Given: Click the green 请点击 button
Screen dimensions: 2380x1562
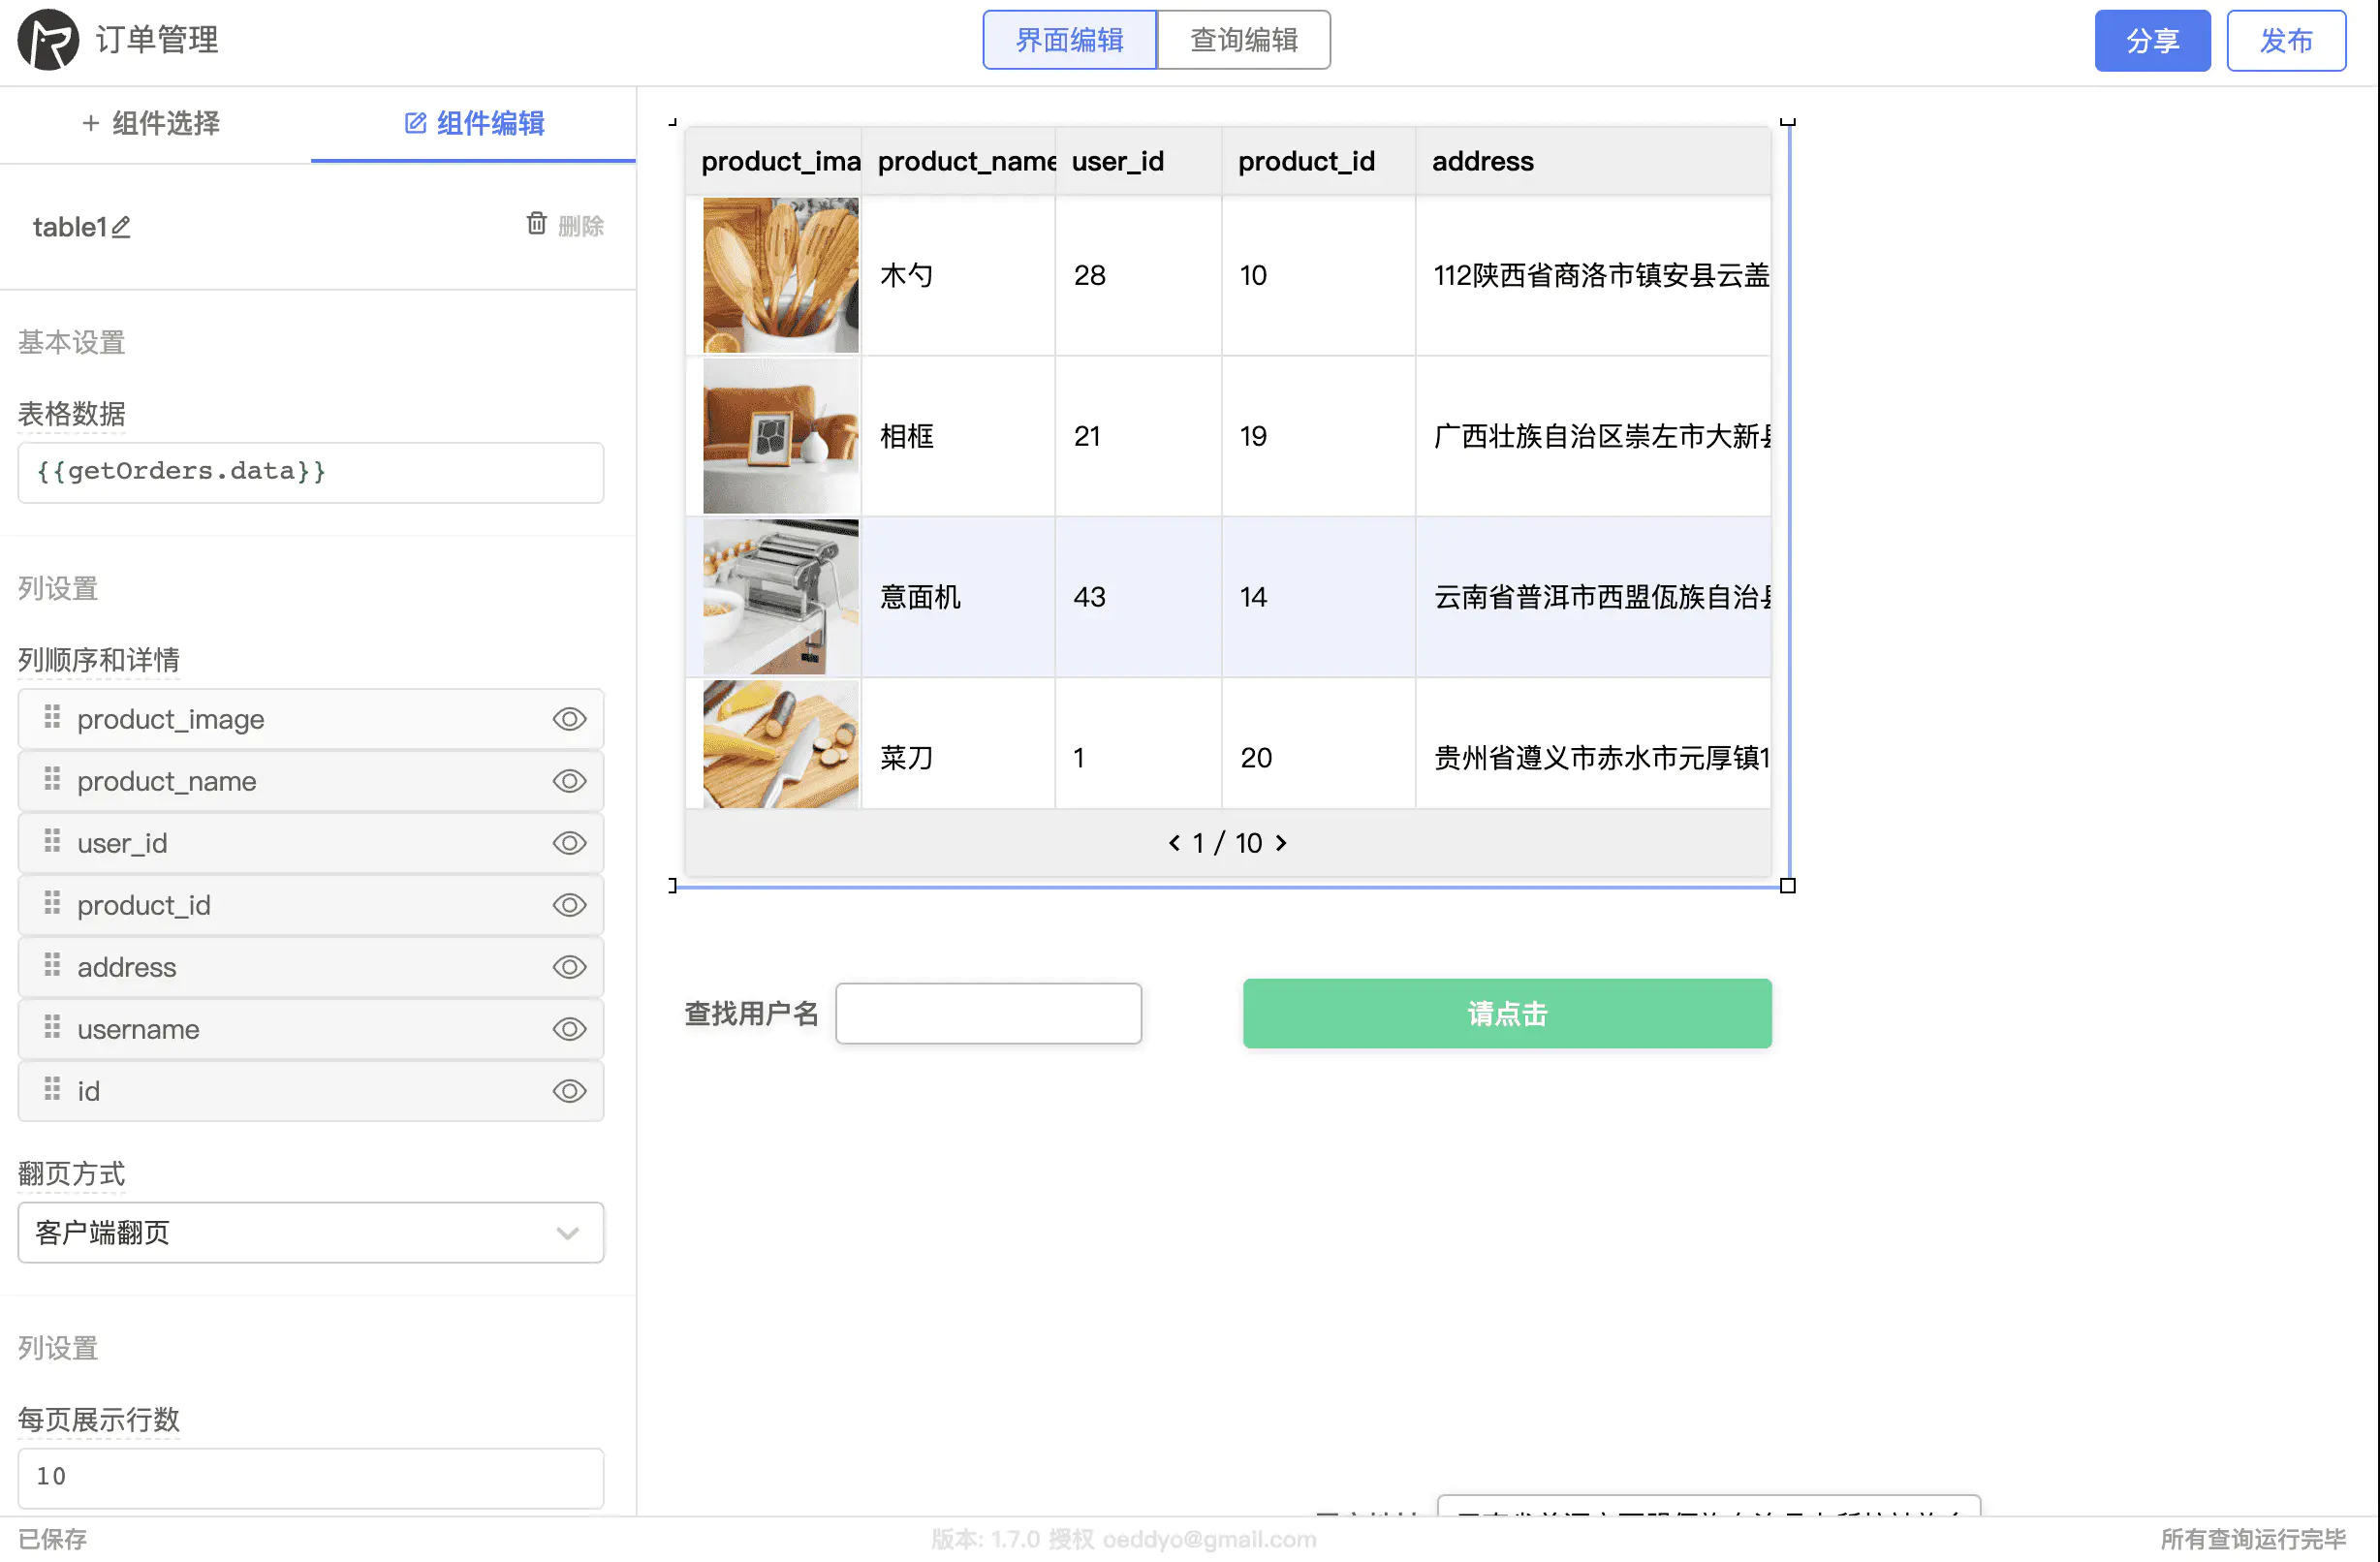Looking at the screenshot, I should pos(1505,1013).
